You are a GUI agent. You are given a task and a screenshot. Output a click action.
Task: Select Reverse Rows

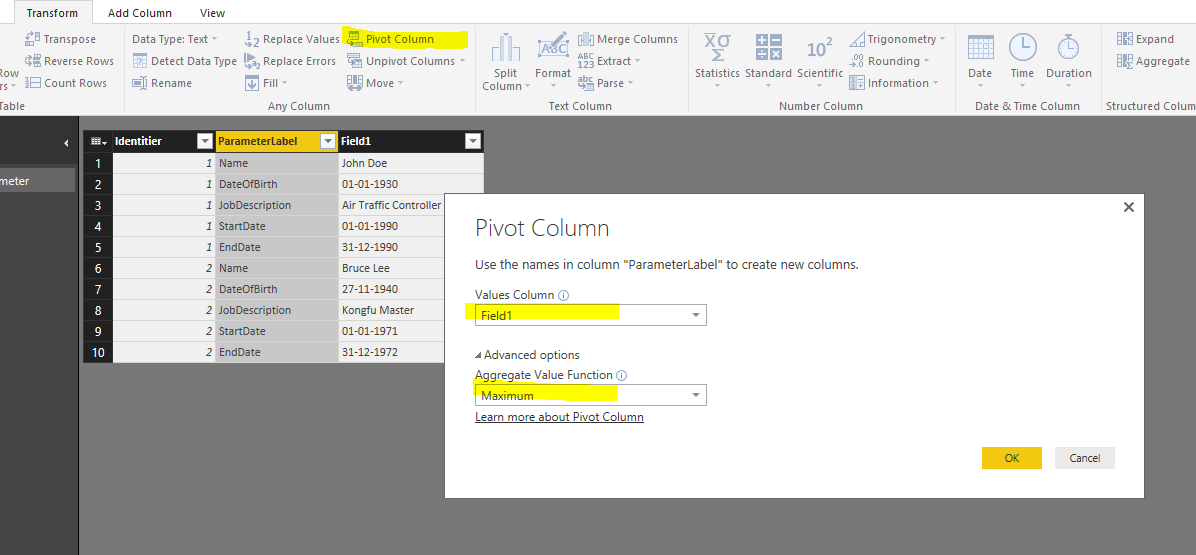(69, 61)
